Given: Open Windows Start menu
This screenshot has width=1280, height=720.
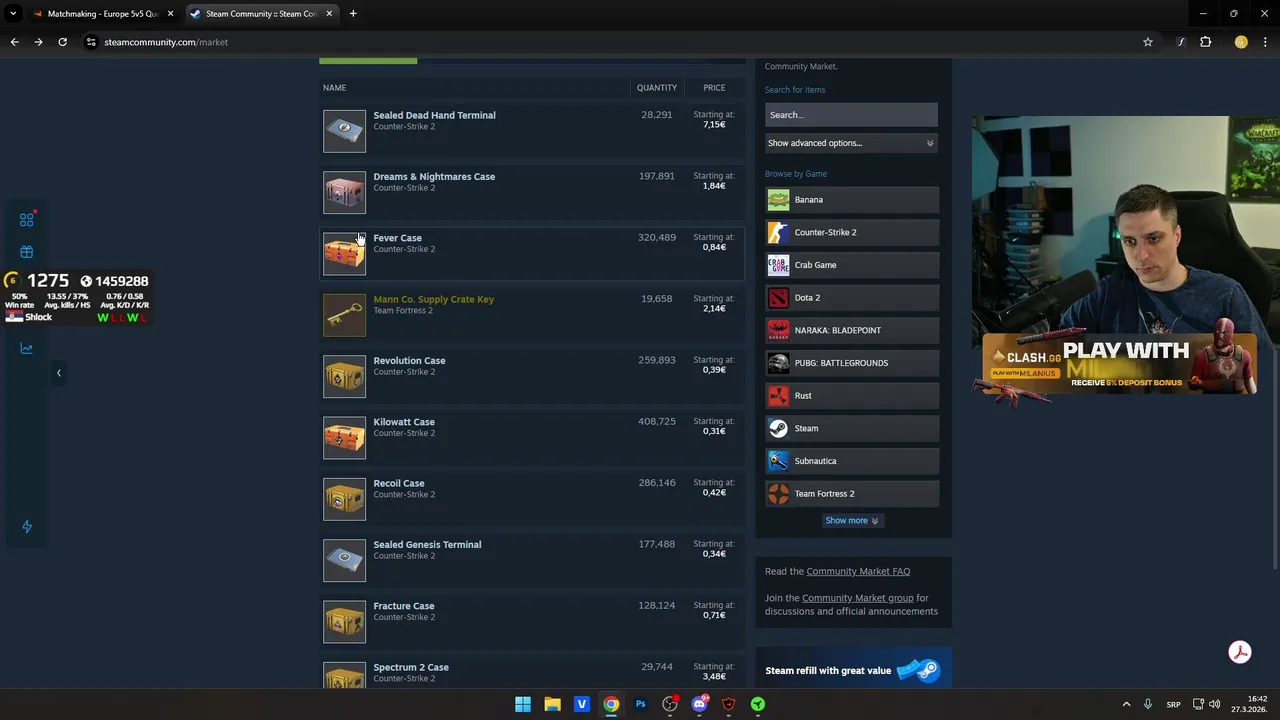Looking at the screenshot, I should (523, 704).
